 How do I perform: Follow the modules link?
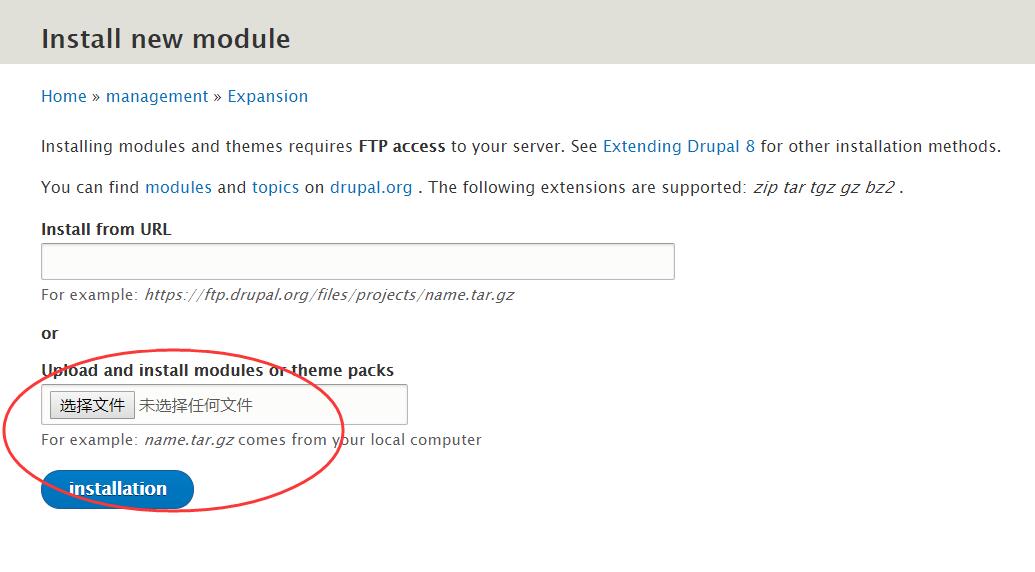(x=178, y=187)
